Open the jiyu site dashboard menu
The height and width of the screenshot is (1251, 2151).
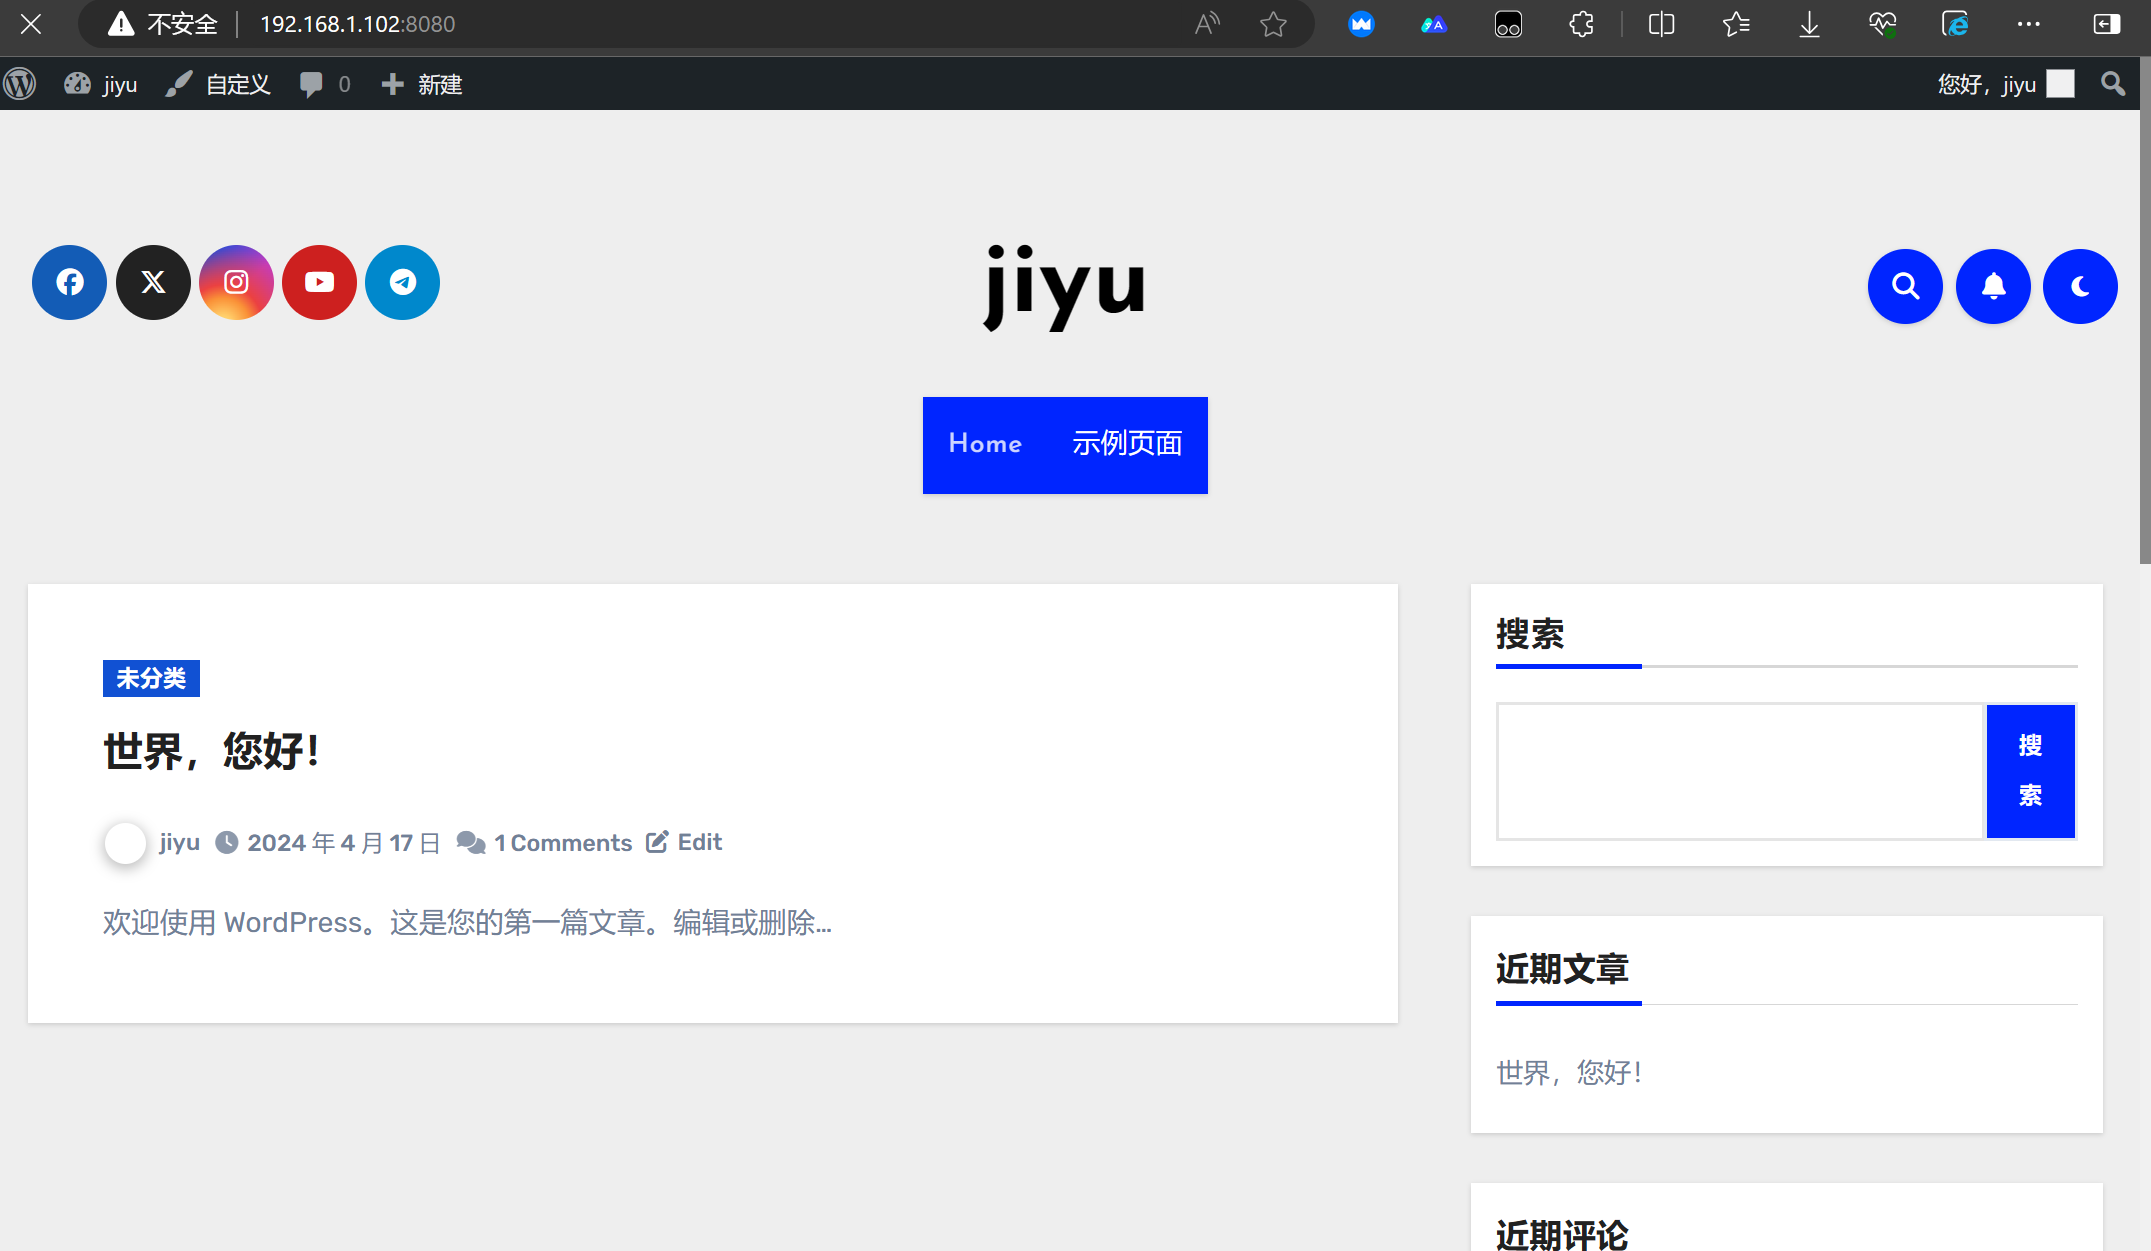(x=102, y=84)
